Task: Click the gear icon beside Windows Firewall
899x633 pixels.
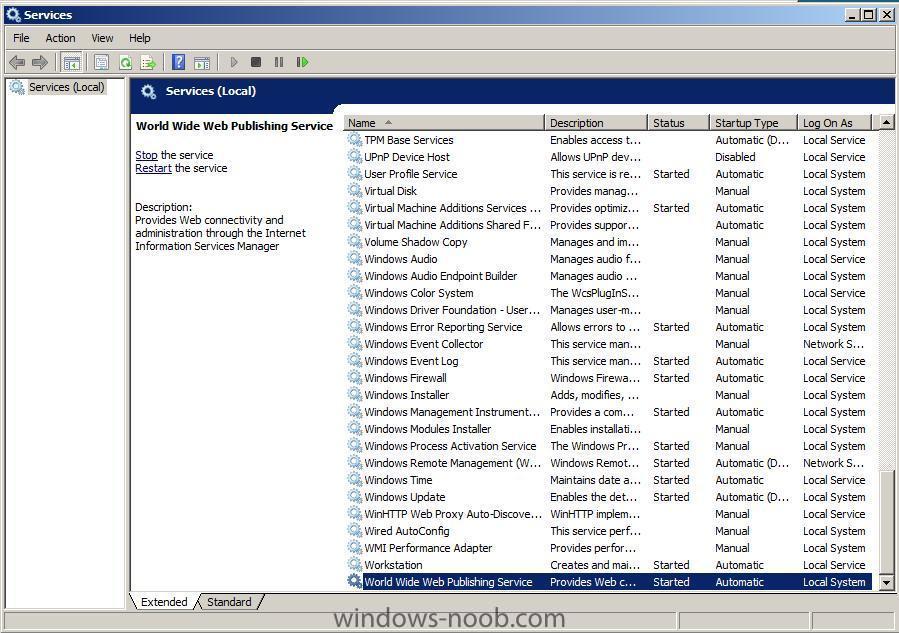Action: (355, 377)
